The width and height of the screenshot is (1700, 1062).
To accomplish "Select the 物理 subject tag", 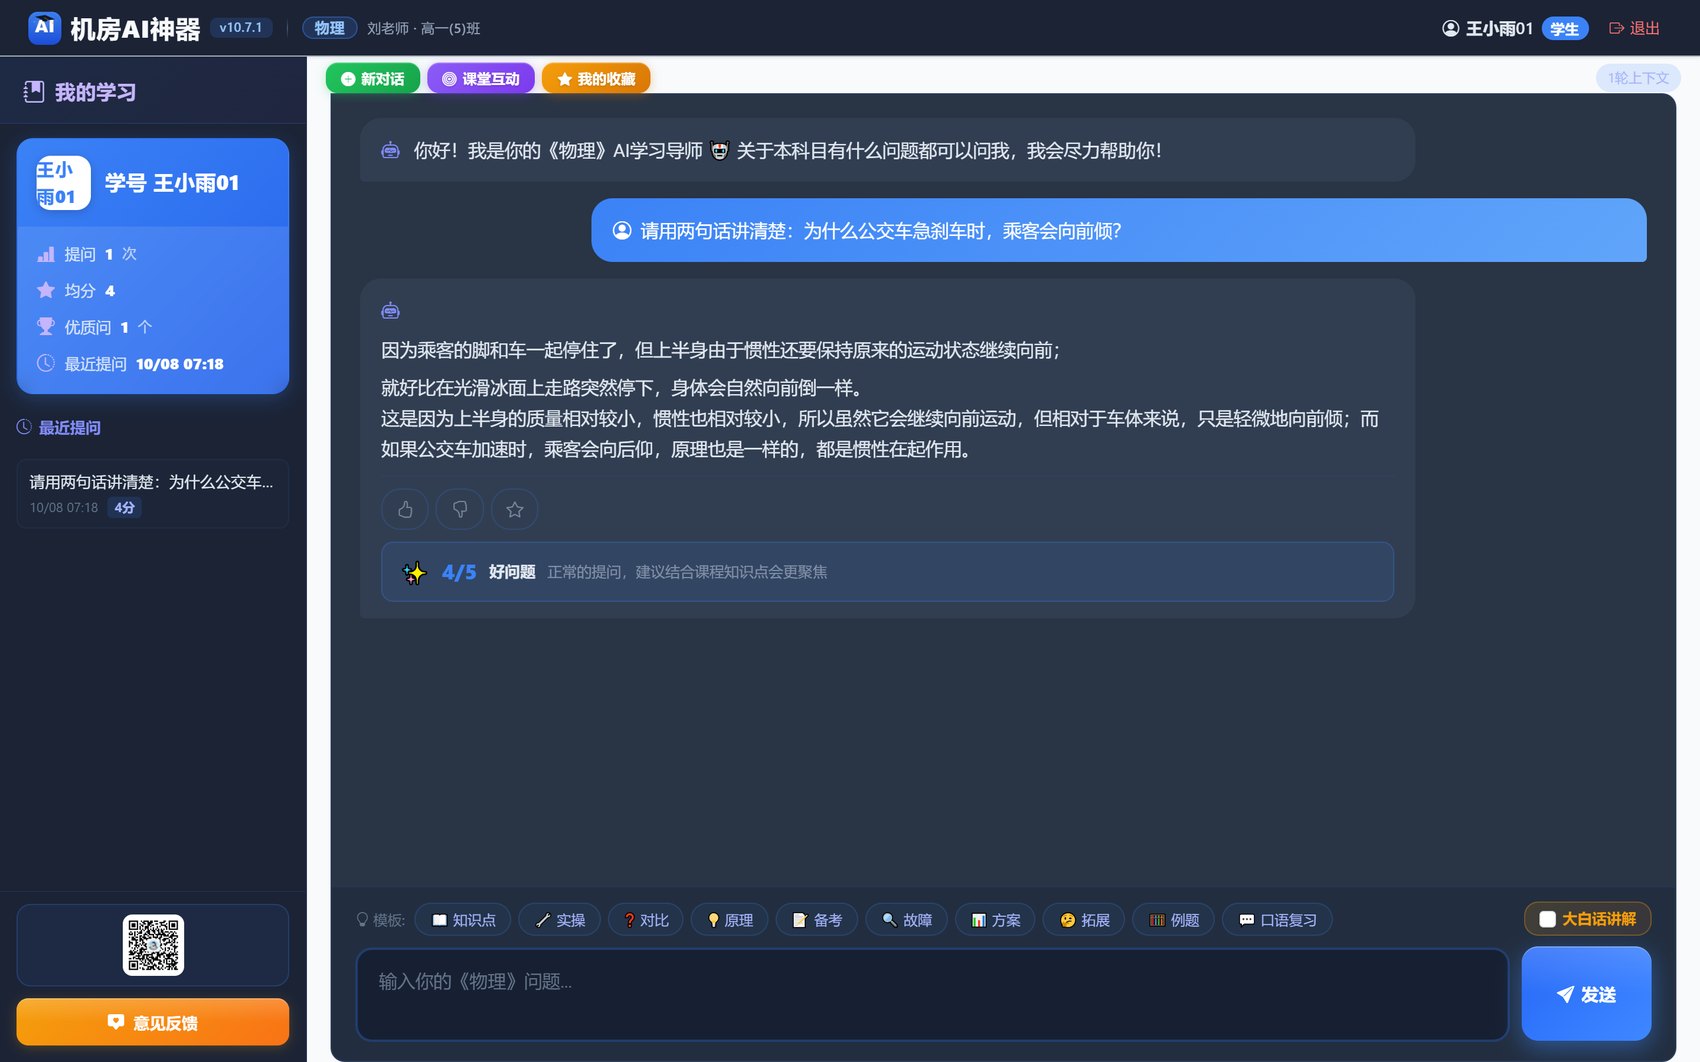I will coord(329,28).
